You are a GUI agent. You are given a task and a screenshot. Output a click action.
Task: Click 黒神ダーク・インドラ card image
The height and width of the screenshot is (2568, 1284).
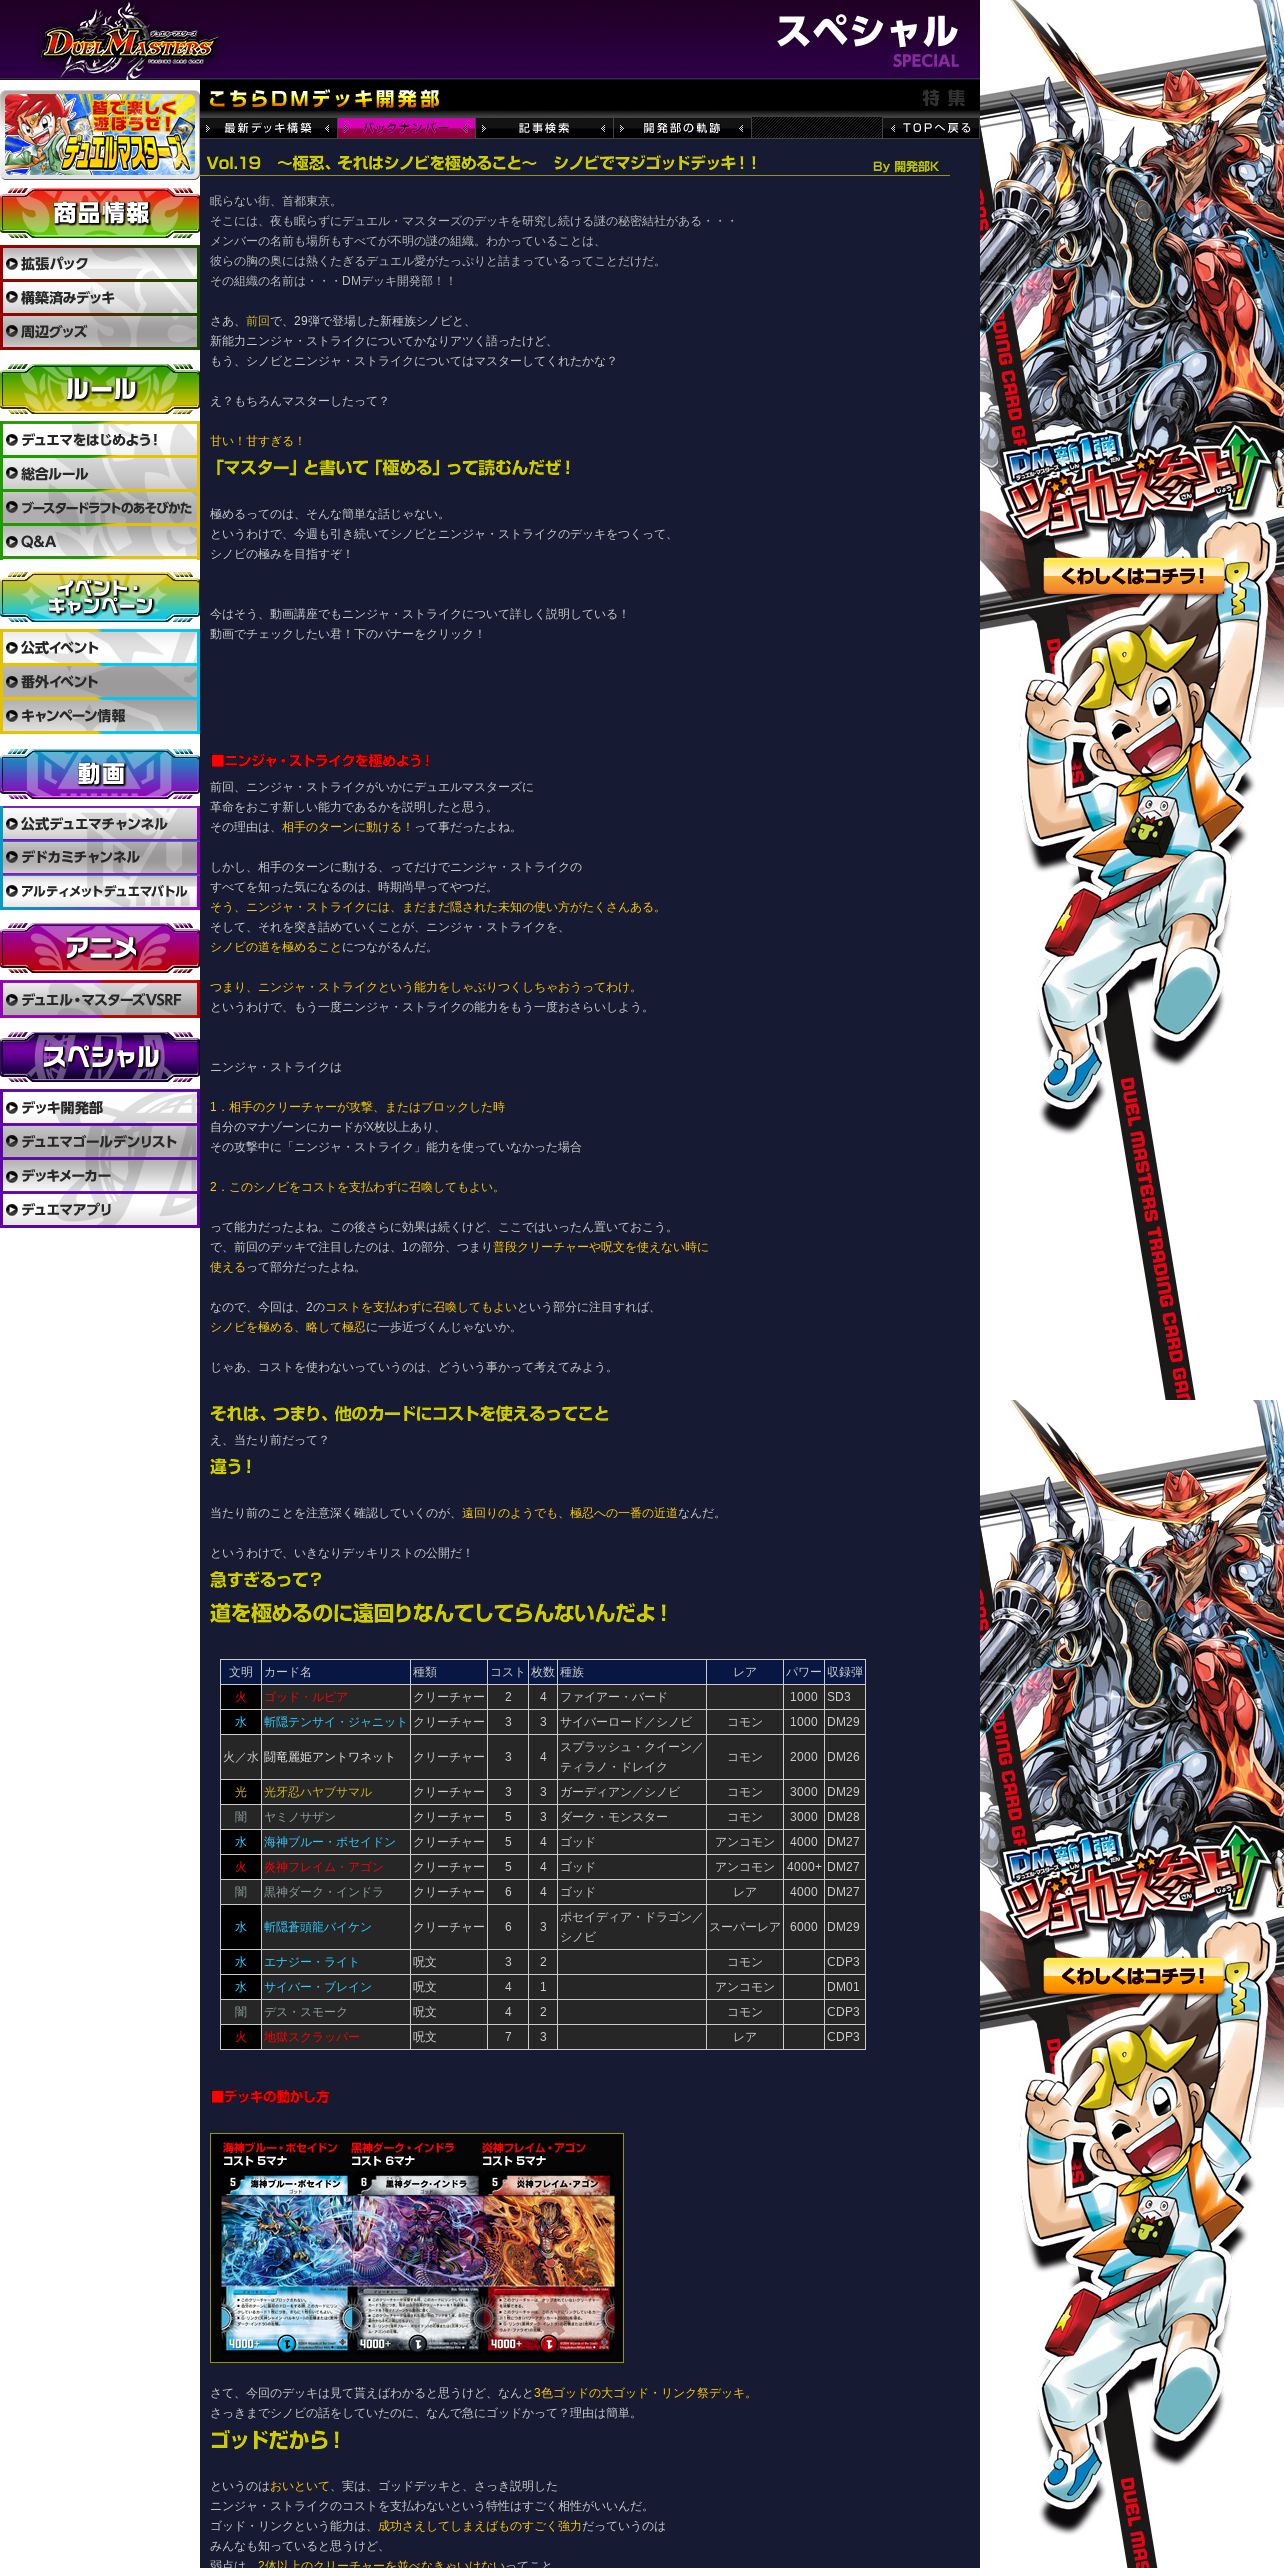(417, 2264)
